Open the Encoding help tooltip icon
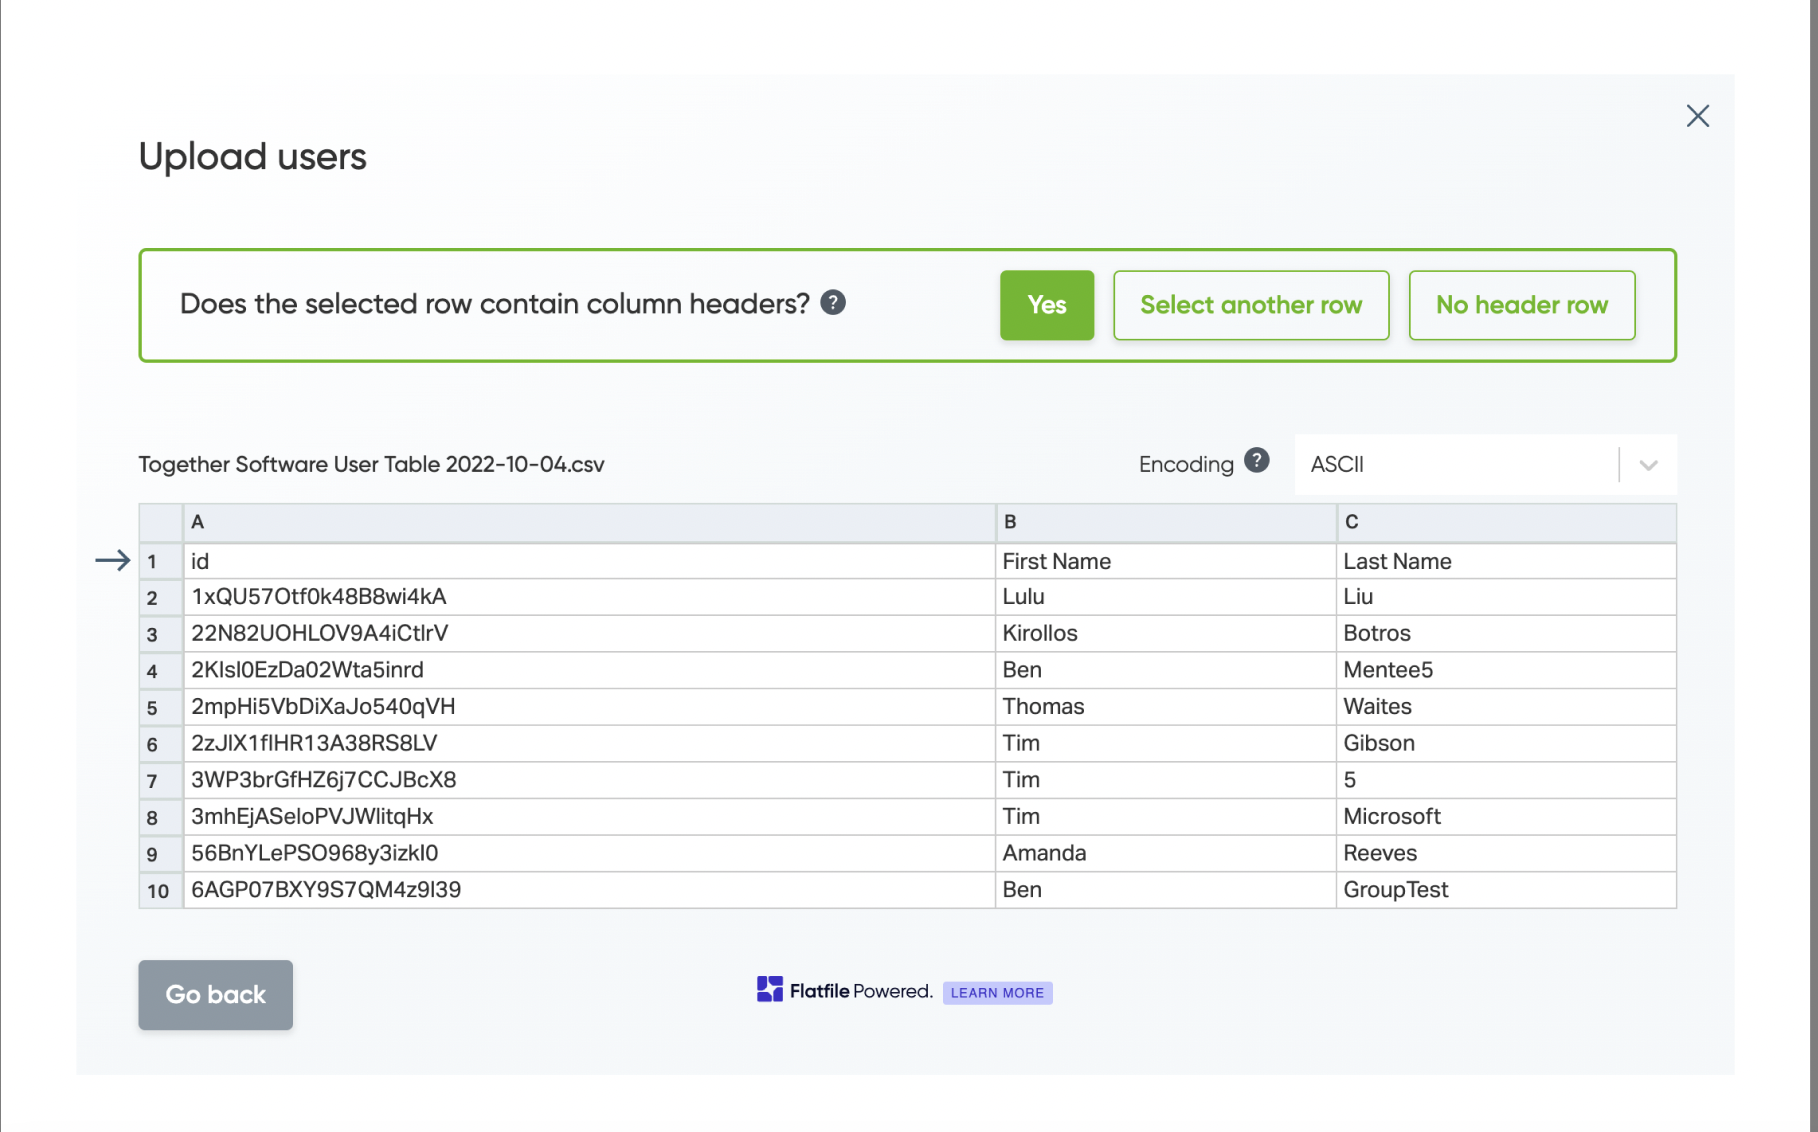Viewport: 1818px width, 1132px height. [x=1257, y=461]
